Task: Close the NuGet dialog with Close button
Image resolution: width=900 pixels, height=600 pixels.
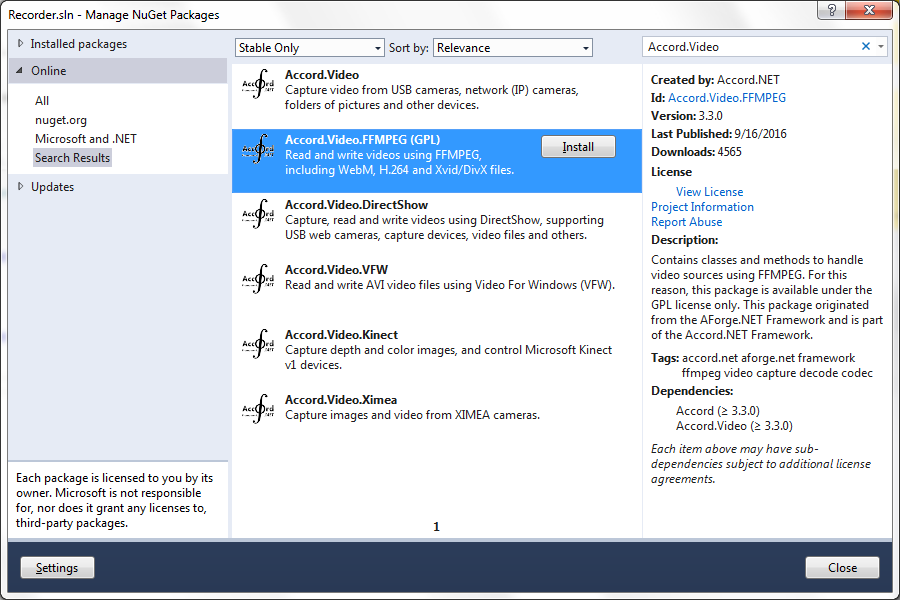Action: (842, 568)
